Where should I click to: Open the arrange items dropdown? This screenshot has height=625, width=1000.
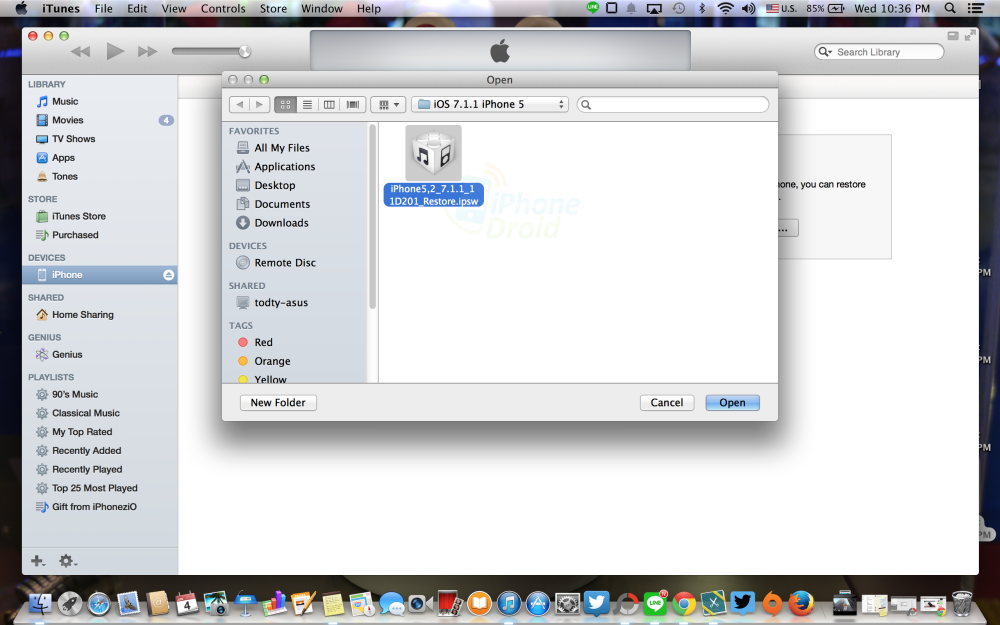387,104
